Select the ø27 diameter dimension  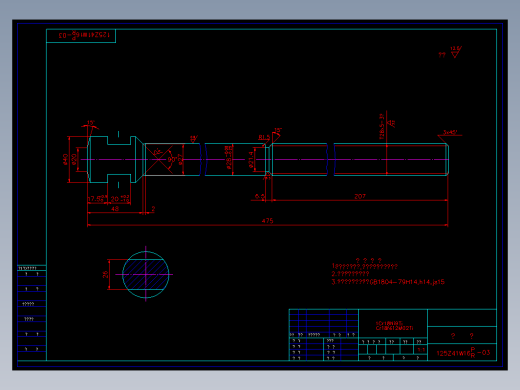pyautogui.click(x=180, y=159)
